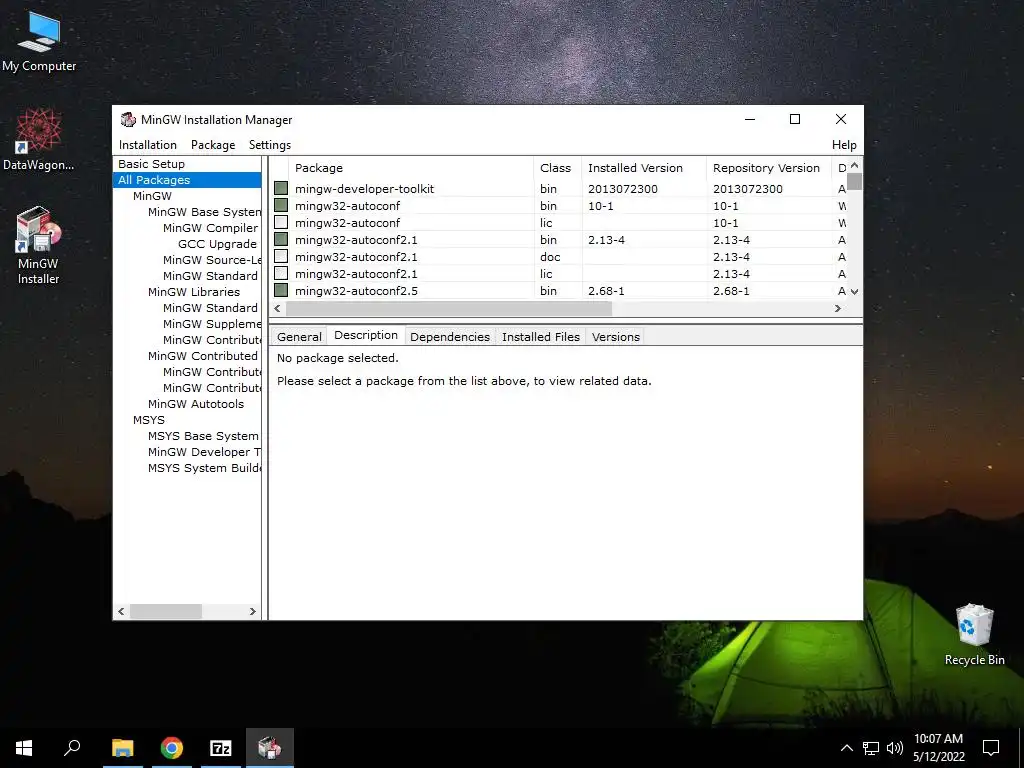Viewport: 1024px width, 768px height.
Task: Click tree panel scroll right arrow
Action: [x=253, y=611]
